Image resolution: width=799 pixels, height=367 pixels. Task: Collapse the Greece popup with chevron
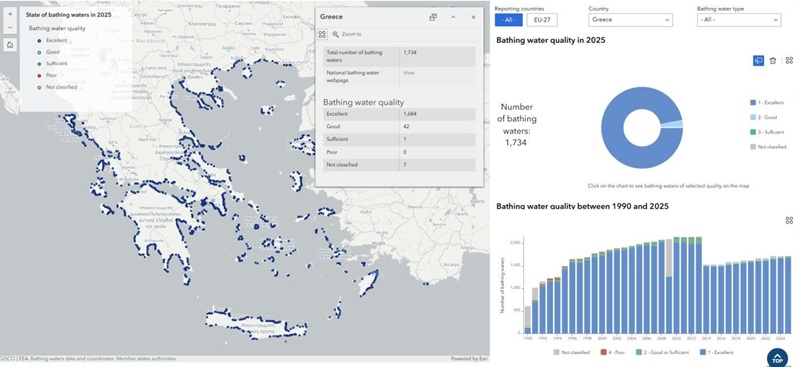(453, 17)
